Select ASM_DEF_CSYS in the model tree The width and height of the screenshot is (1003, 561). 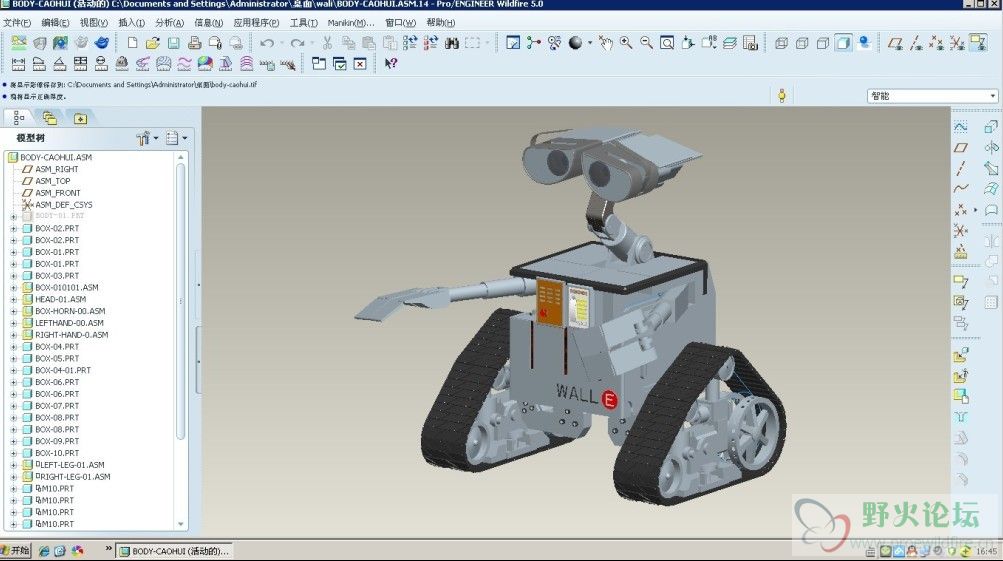click(x=63, y=205)
